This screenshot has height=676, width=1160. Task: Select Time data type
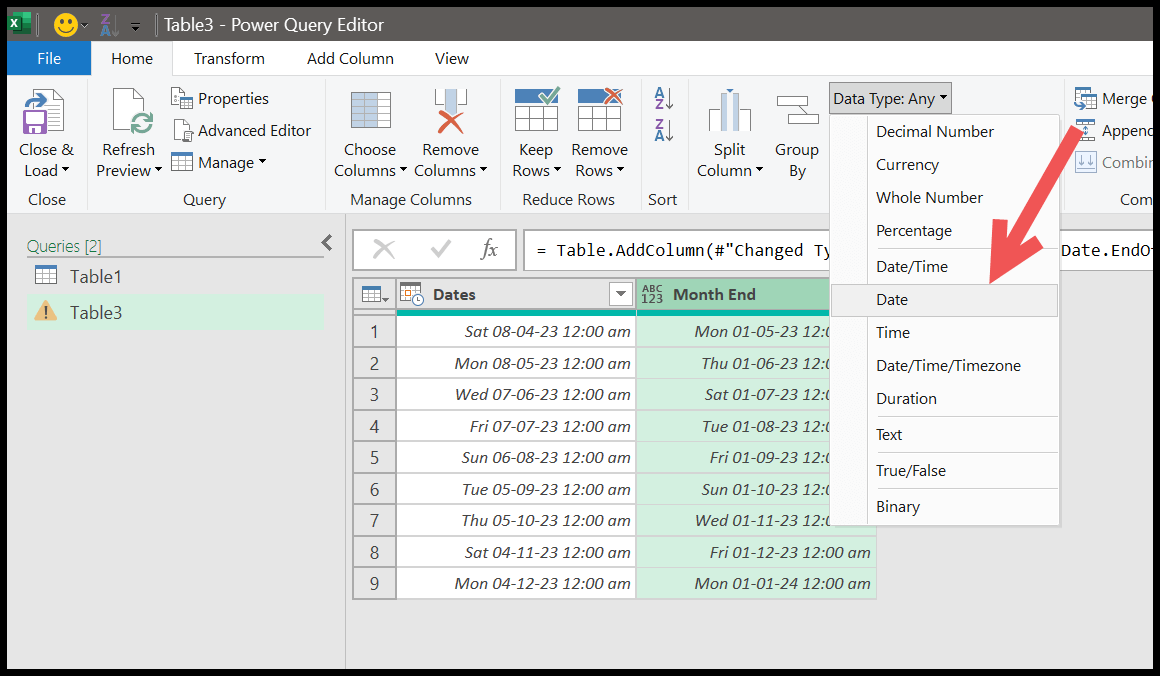click(x=944, y=333)
